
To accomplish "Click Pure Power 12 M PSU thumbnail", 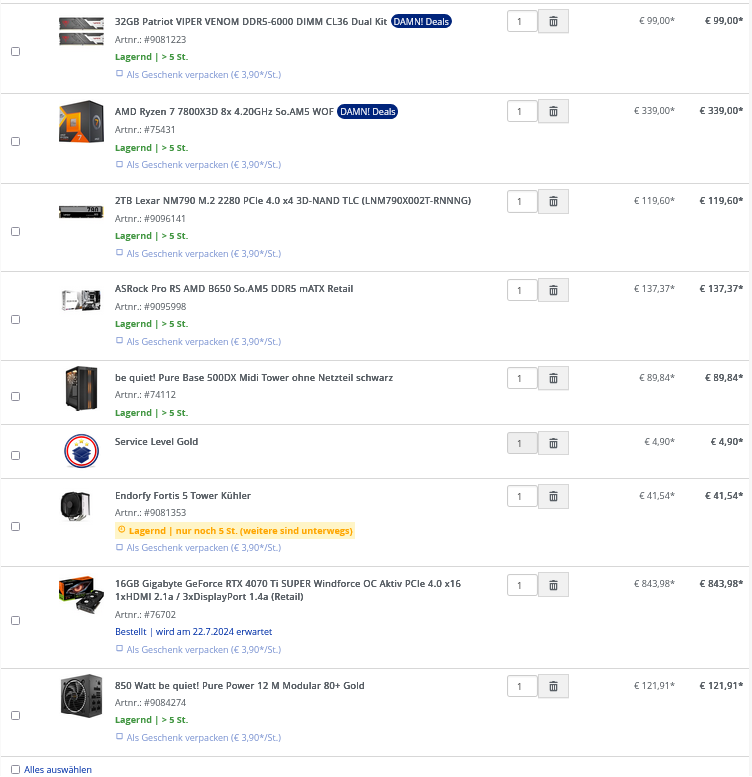I will (81, 696).
